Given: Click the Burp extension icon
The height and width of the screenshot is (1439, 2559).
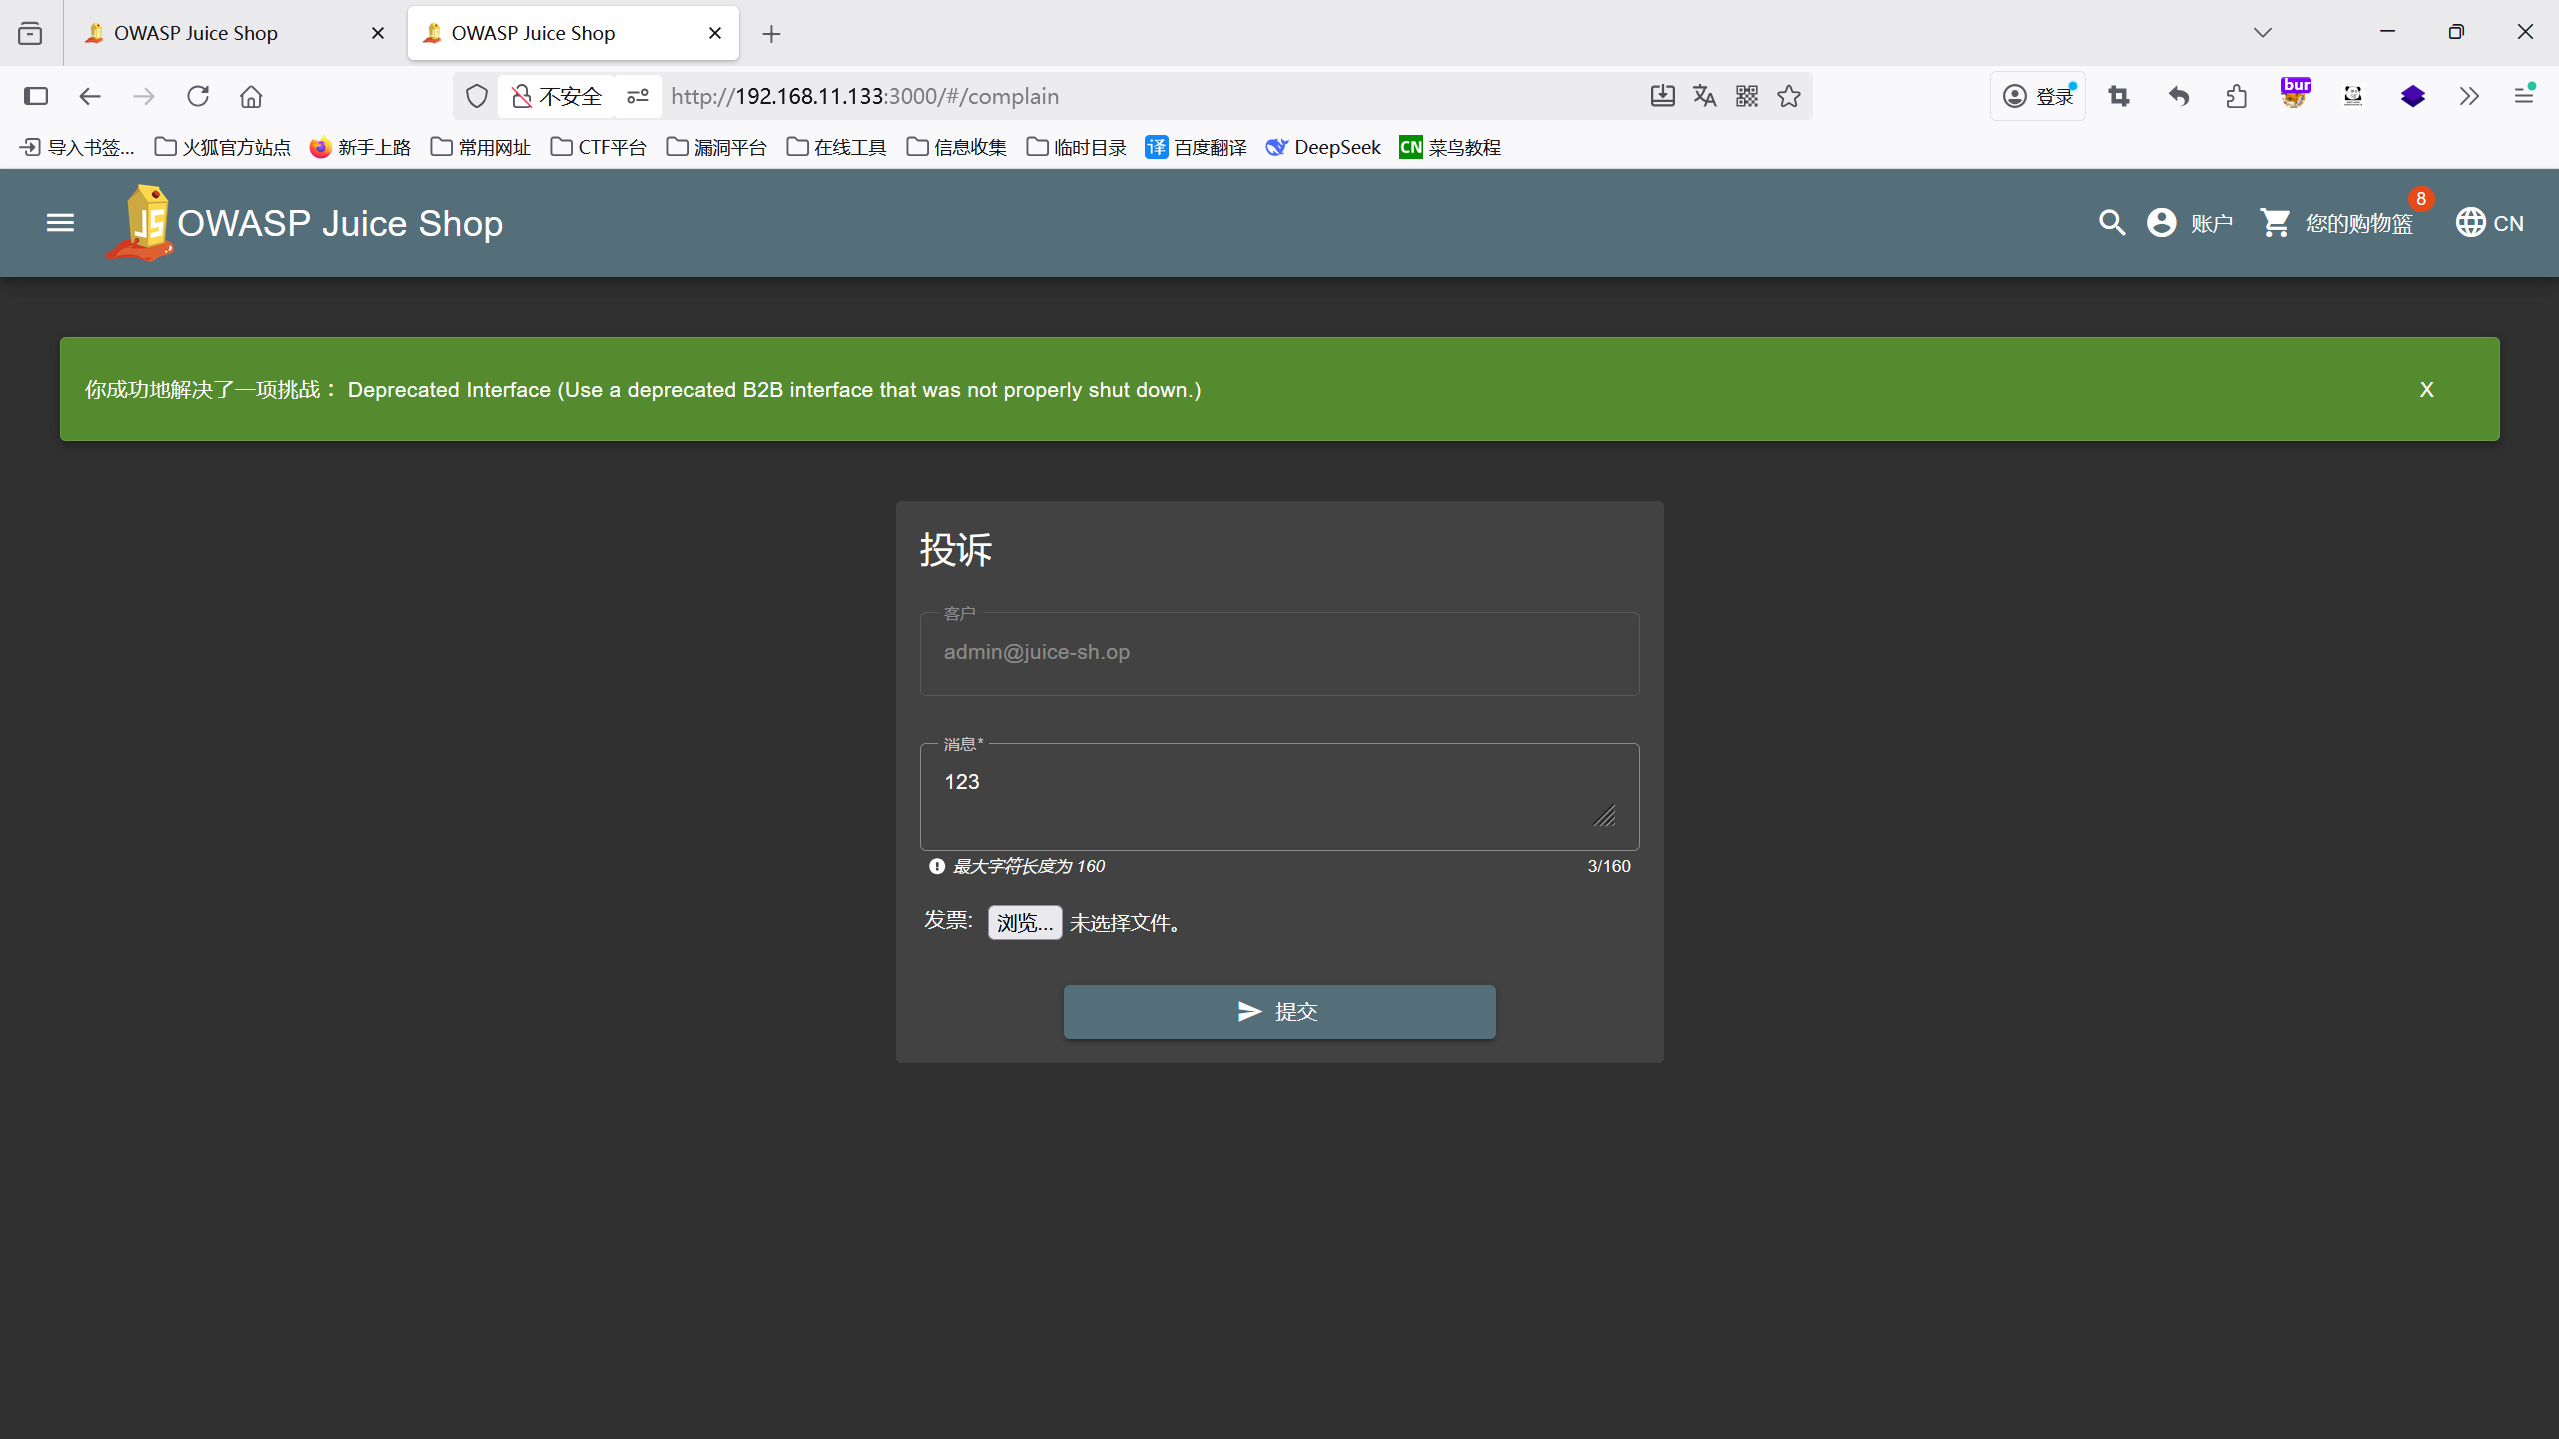Looking at the screenshot, I should tap(2295, 95).
